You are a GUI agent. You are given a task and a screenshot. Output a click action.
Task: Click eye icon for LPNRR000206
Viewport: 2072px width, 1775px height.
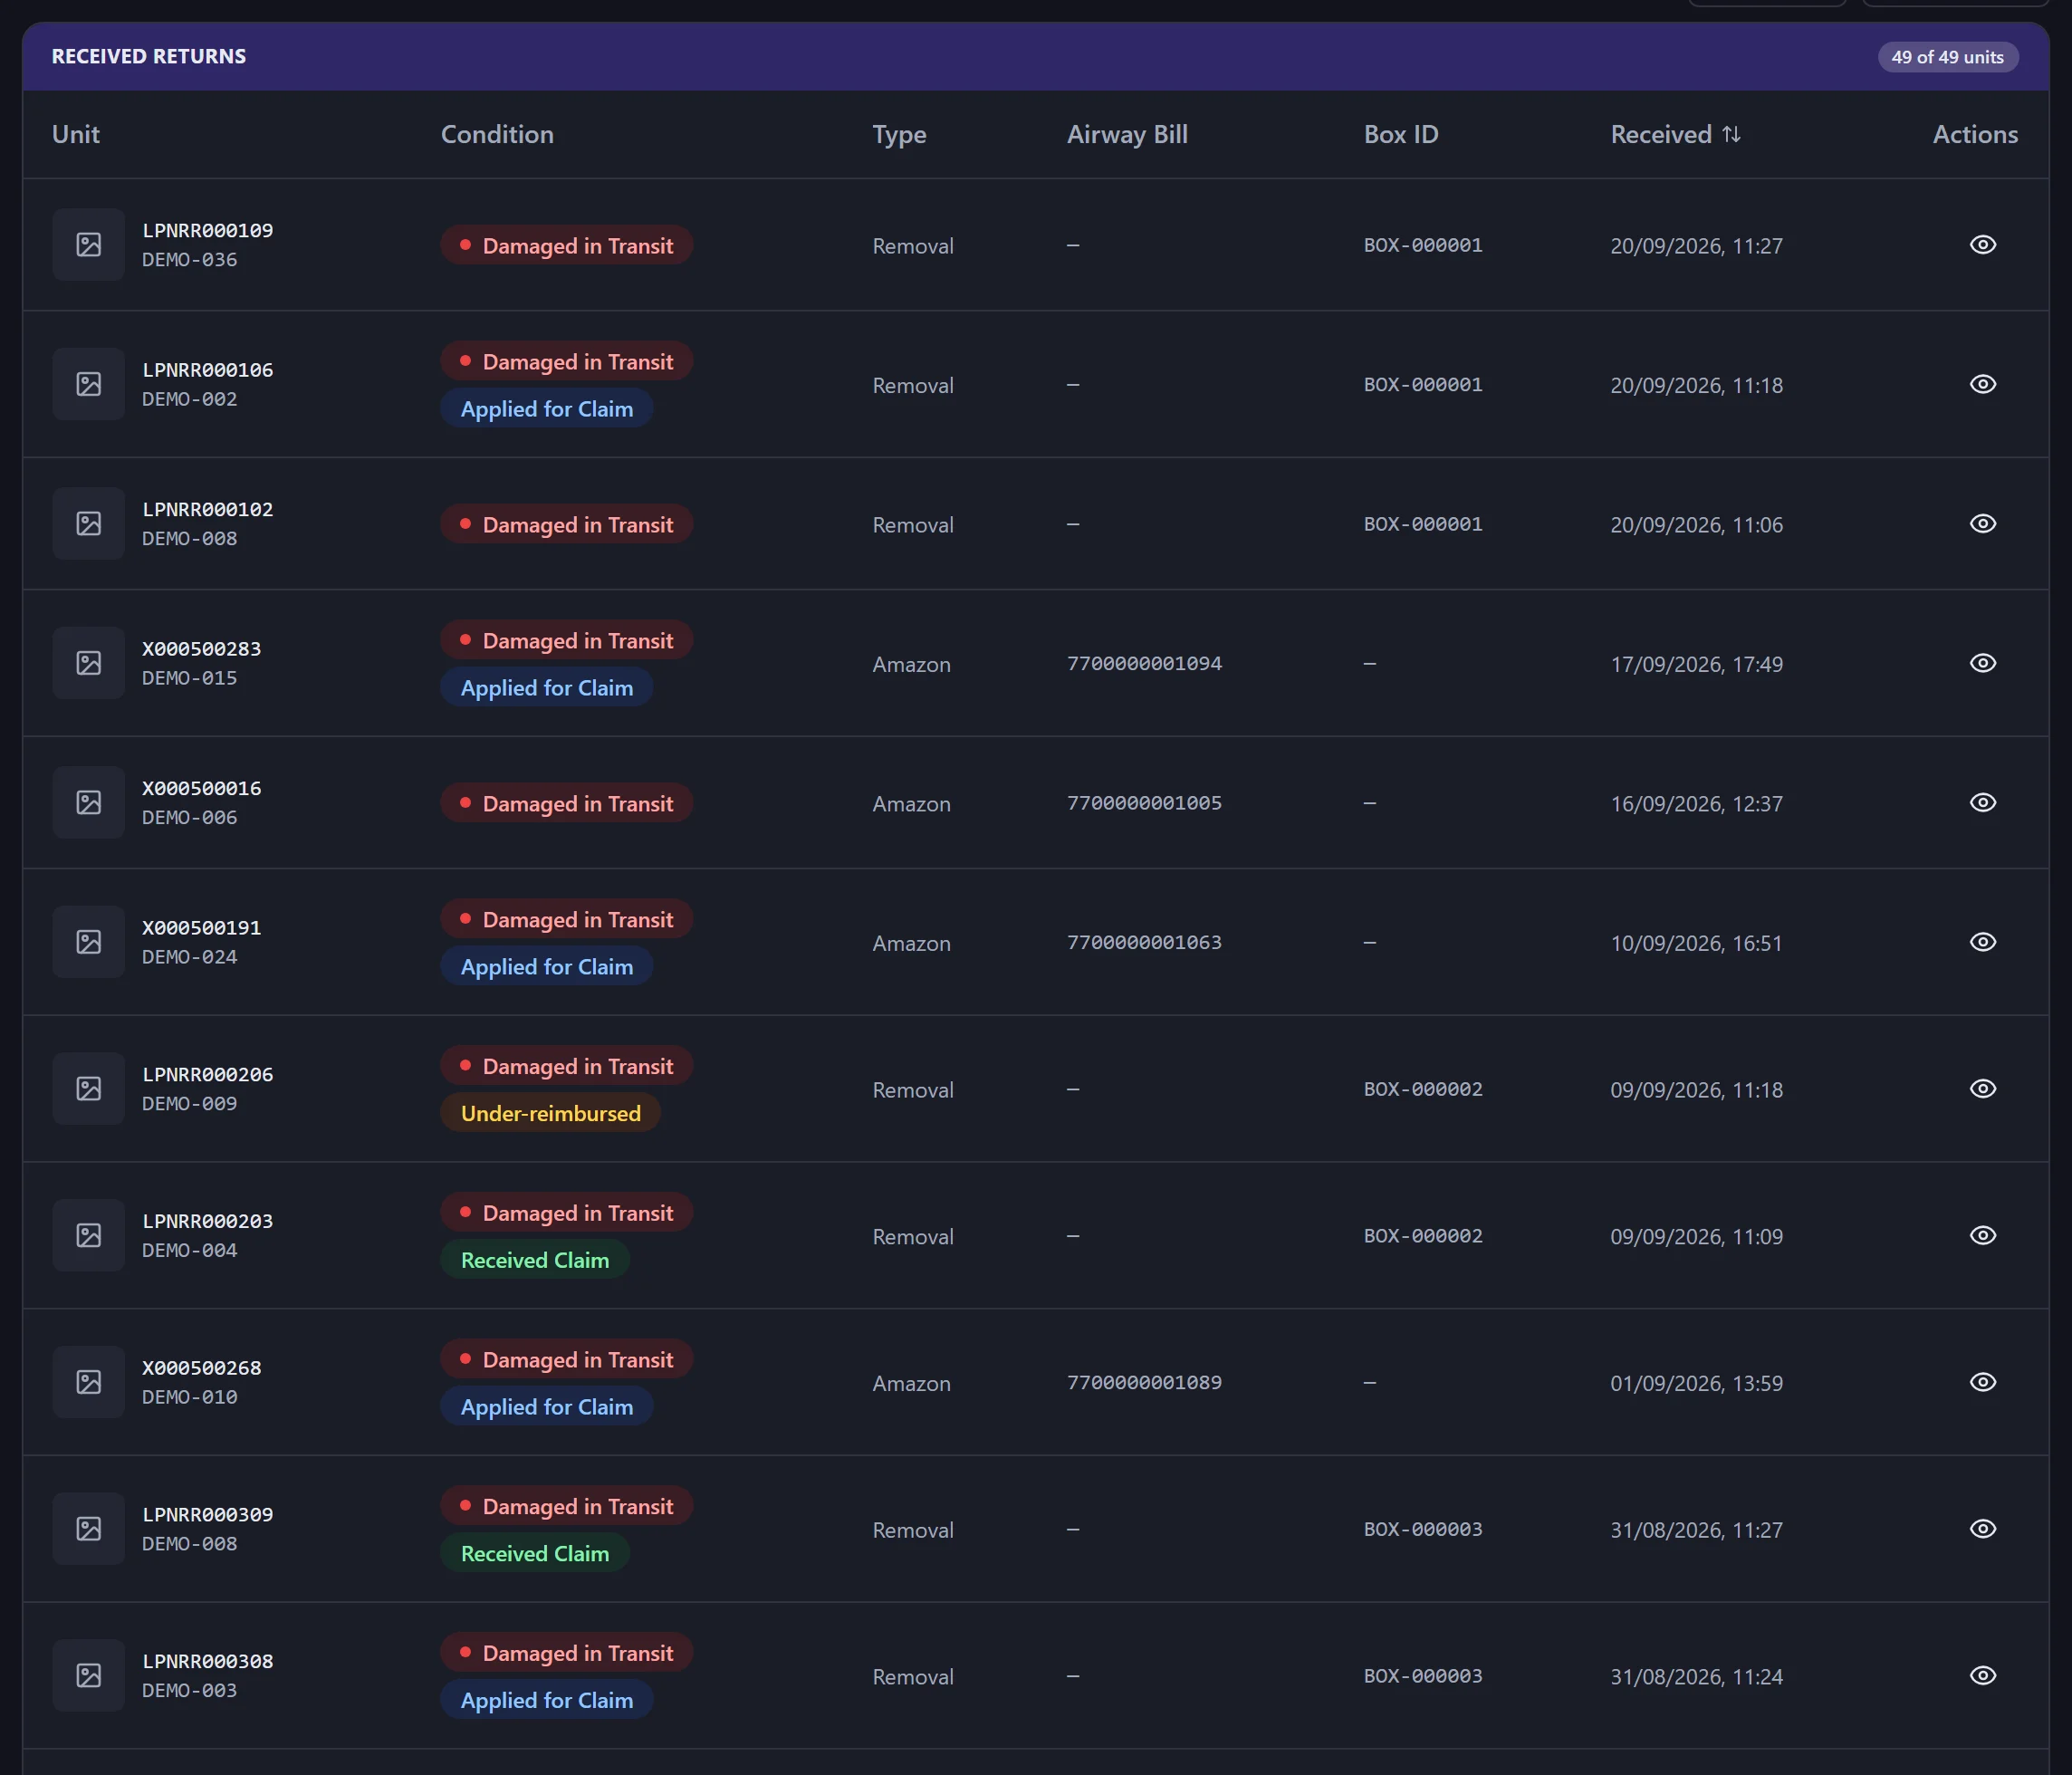tap(1982, 1089)
